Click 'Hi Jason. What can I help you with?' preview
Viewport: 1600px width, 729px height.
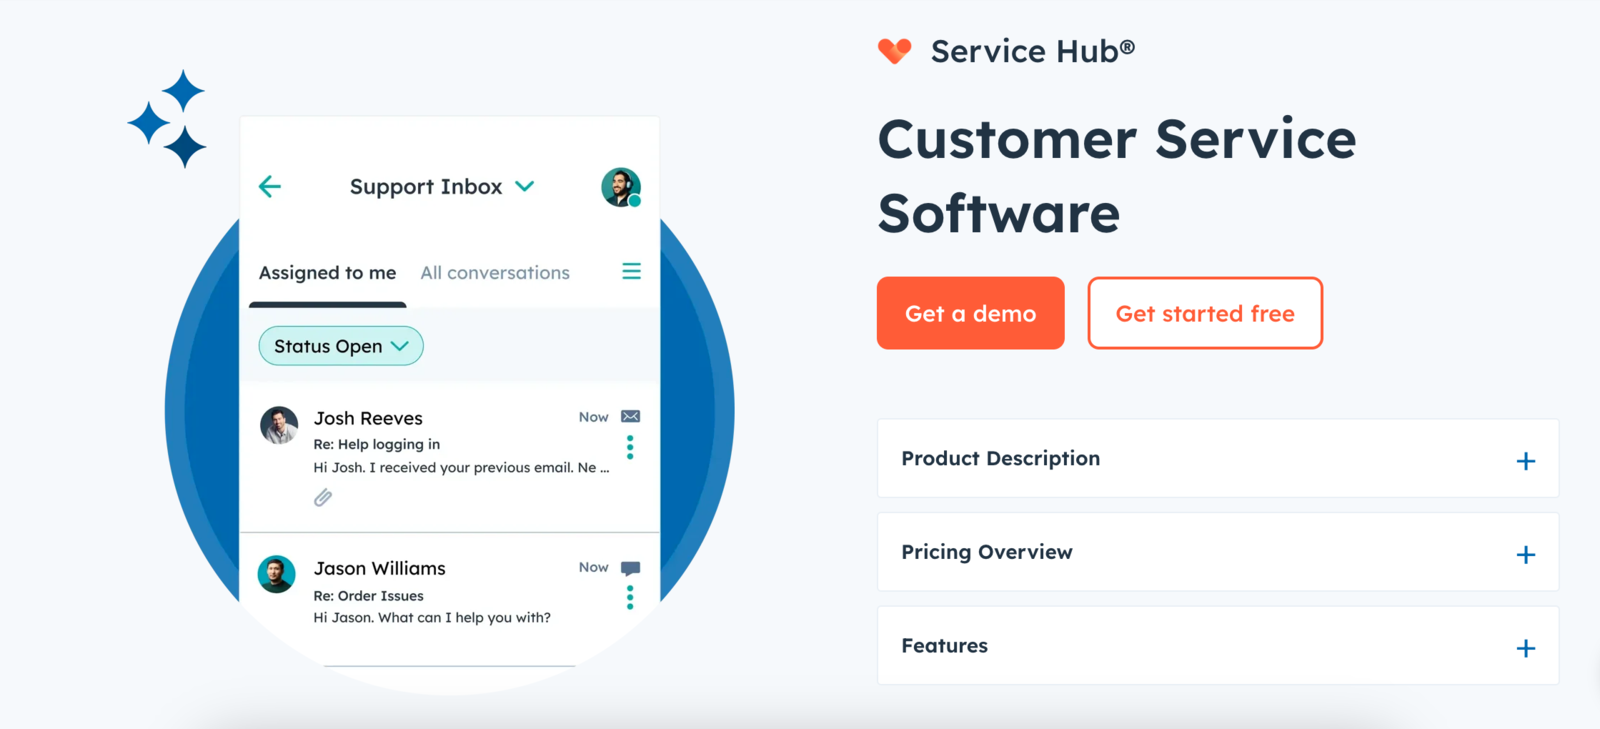pos(432,617)
